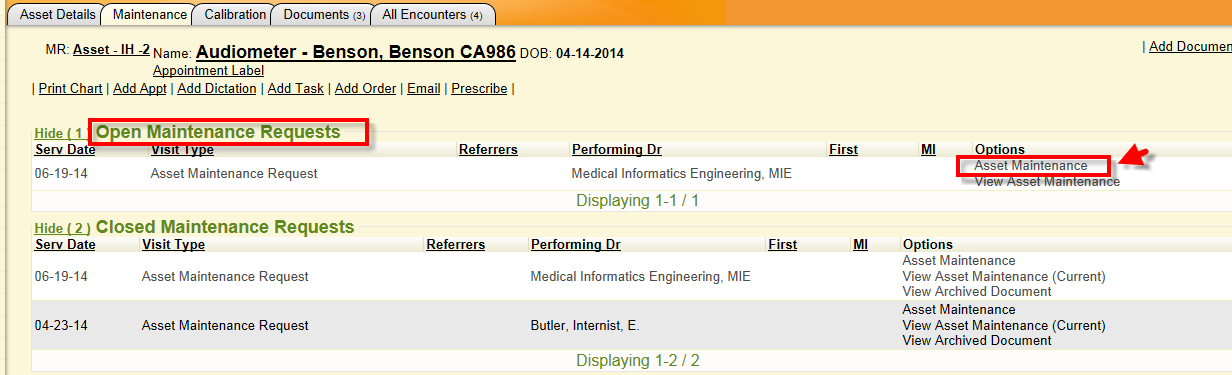
Task: Open the Documents (3) tab
Action: (x=322, y=15)
